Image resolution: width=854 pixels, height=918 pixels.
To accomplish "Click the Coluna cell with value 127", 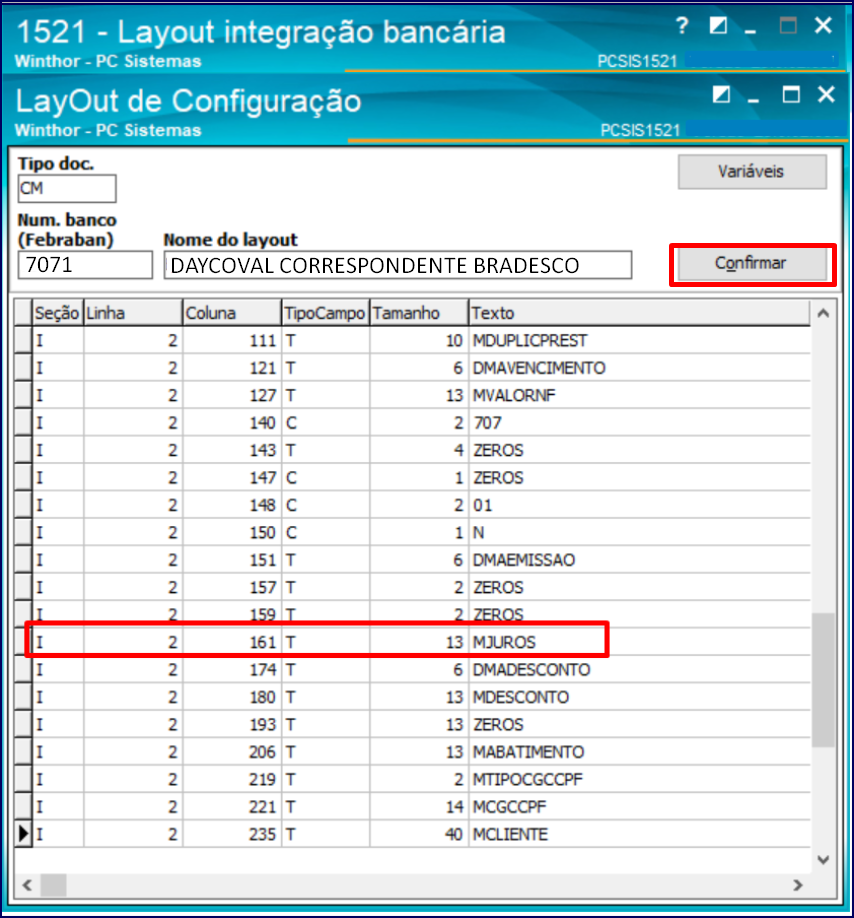I will click(232, 395).
